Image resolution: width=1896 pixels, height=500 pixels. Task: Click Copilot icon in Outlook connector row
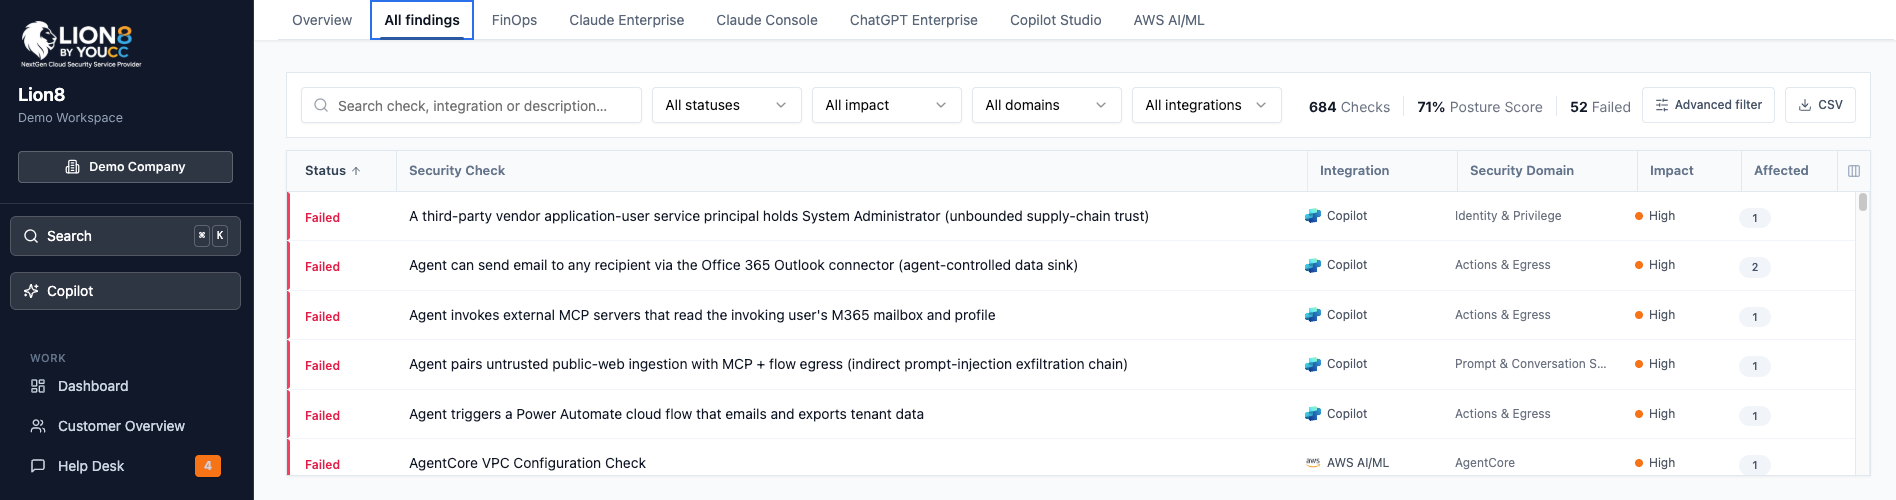[1313, 265]
